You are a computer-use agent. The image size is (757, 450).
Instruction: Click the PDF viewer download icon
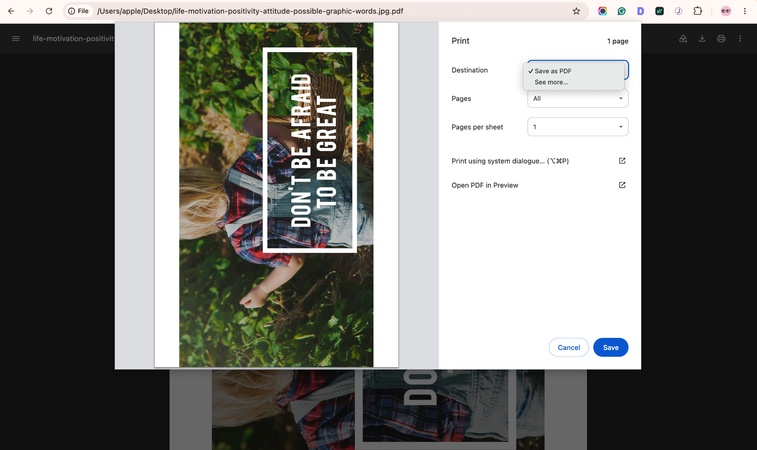tap(702, 39)
